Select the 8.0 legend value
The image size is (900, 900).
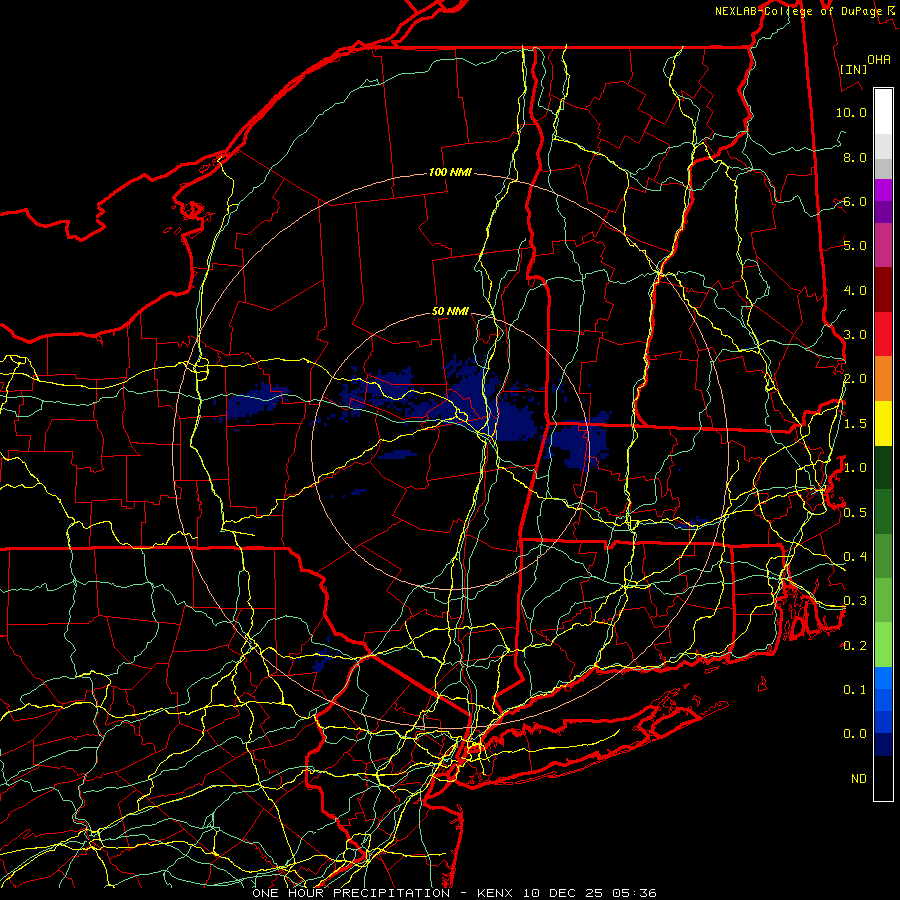click(x=855, y=157)
